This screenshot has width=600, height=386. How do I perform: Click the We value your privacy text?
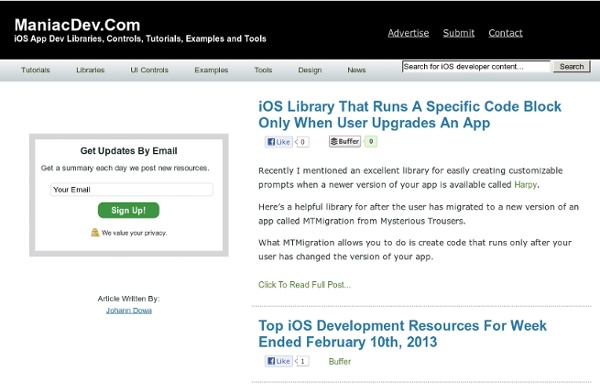pyautogui.click(x=134, y=233)
